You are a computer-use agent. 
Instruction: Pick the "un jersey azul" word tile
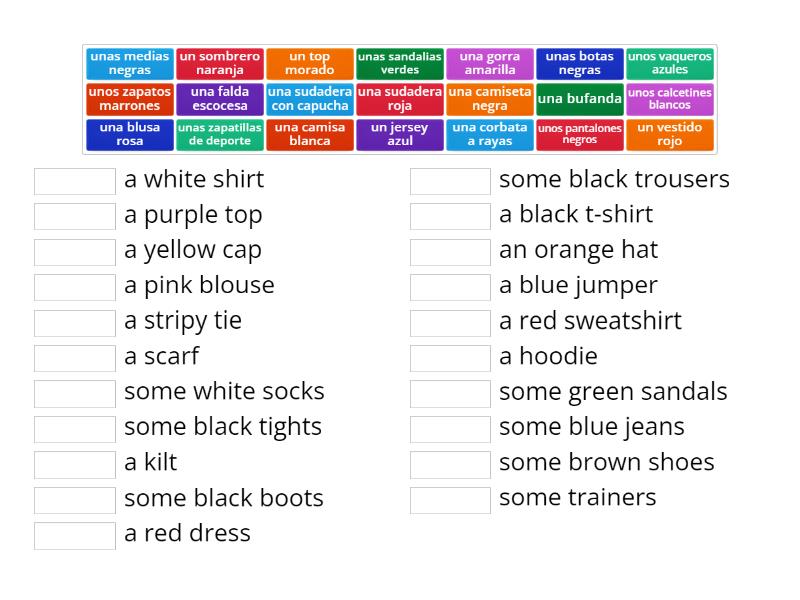point(400,134)
